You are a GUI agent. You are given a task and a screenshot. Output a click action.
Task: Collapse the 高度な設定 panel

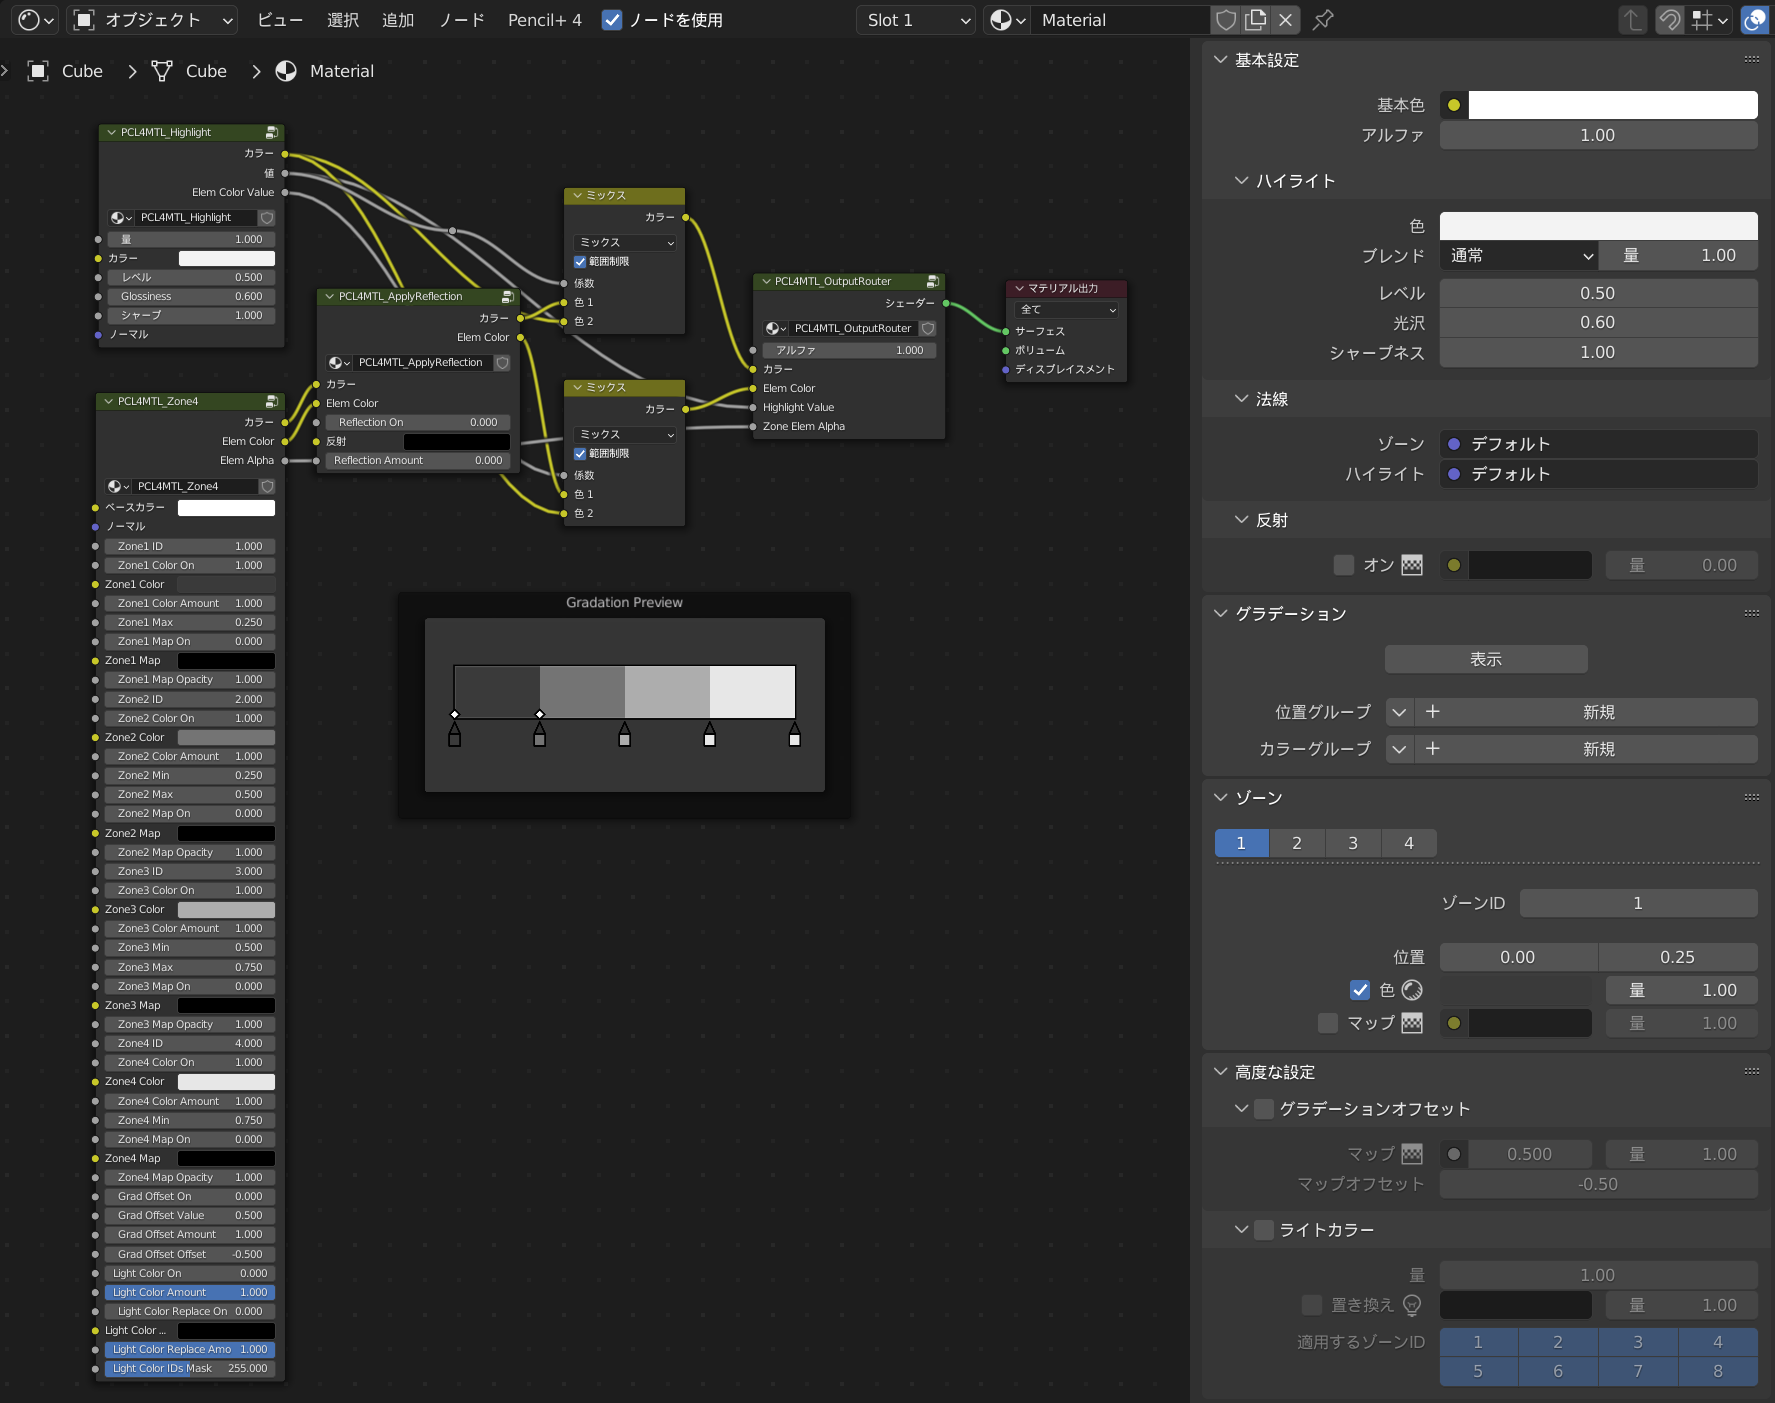1220,1072
